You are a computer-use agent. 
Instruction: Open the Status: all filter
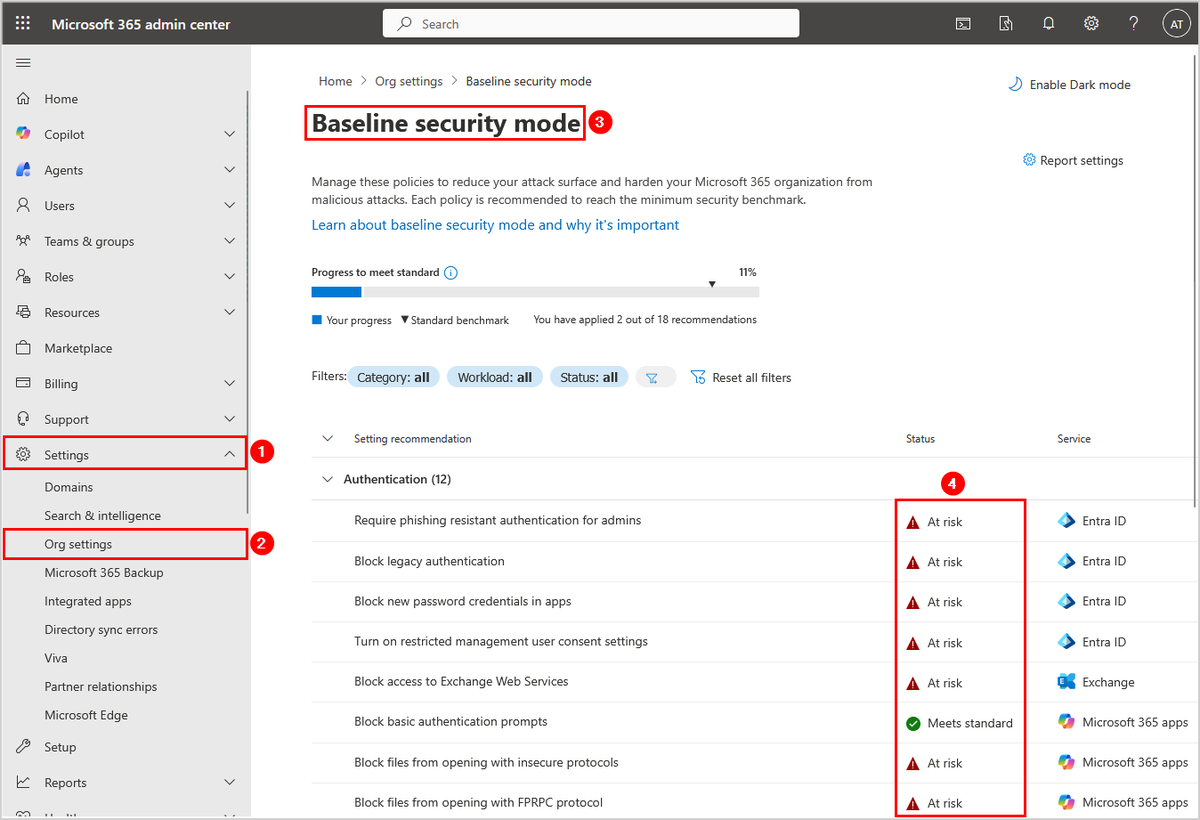coord(589,377)
